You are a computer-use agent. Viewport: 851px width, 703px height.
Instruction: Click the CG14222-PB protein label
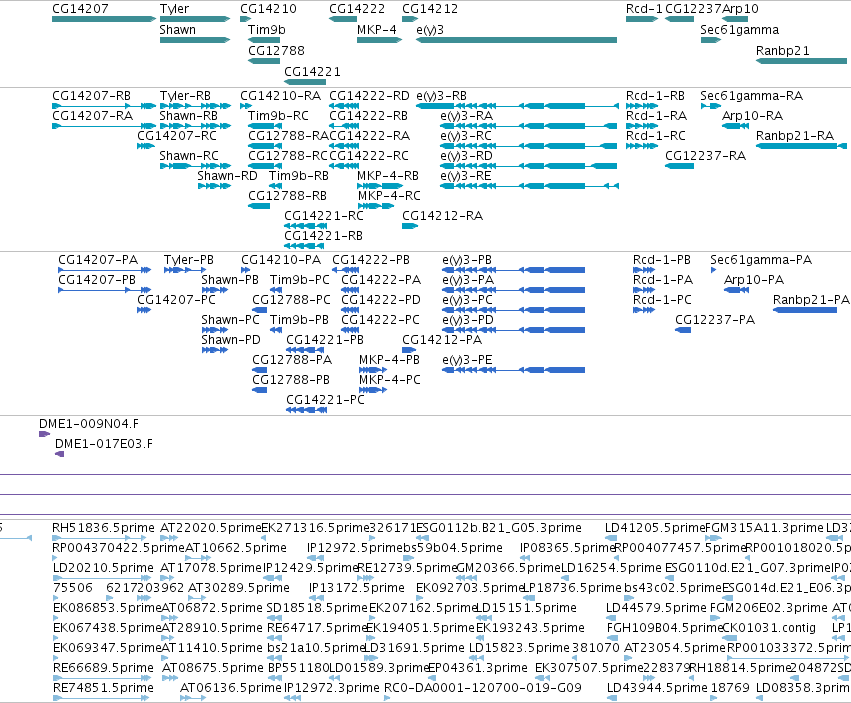point(371,260)
